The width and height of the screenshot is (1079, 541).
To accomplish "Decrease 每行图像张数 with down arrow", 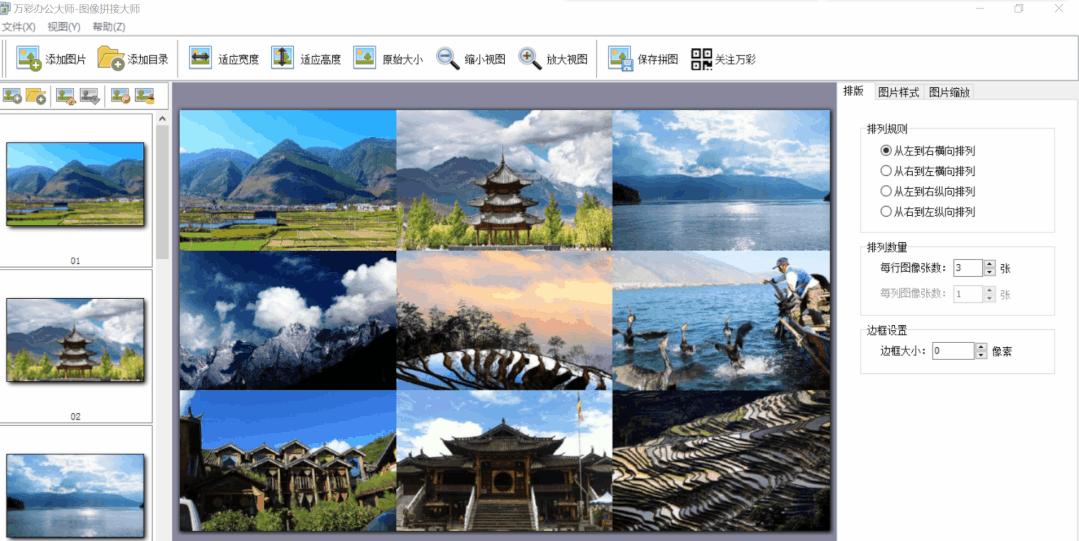I will 990,272.
